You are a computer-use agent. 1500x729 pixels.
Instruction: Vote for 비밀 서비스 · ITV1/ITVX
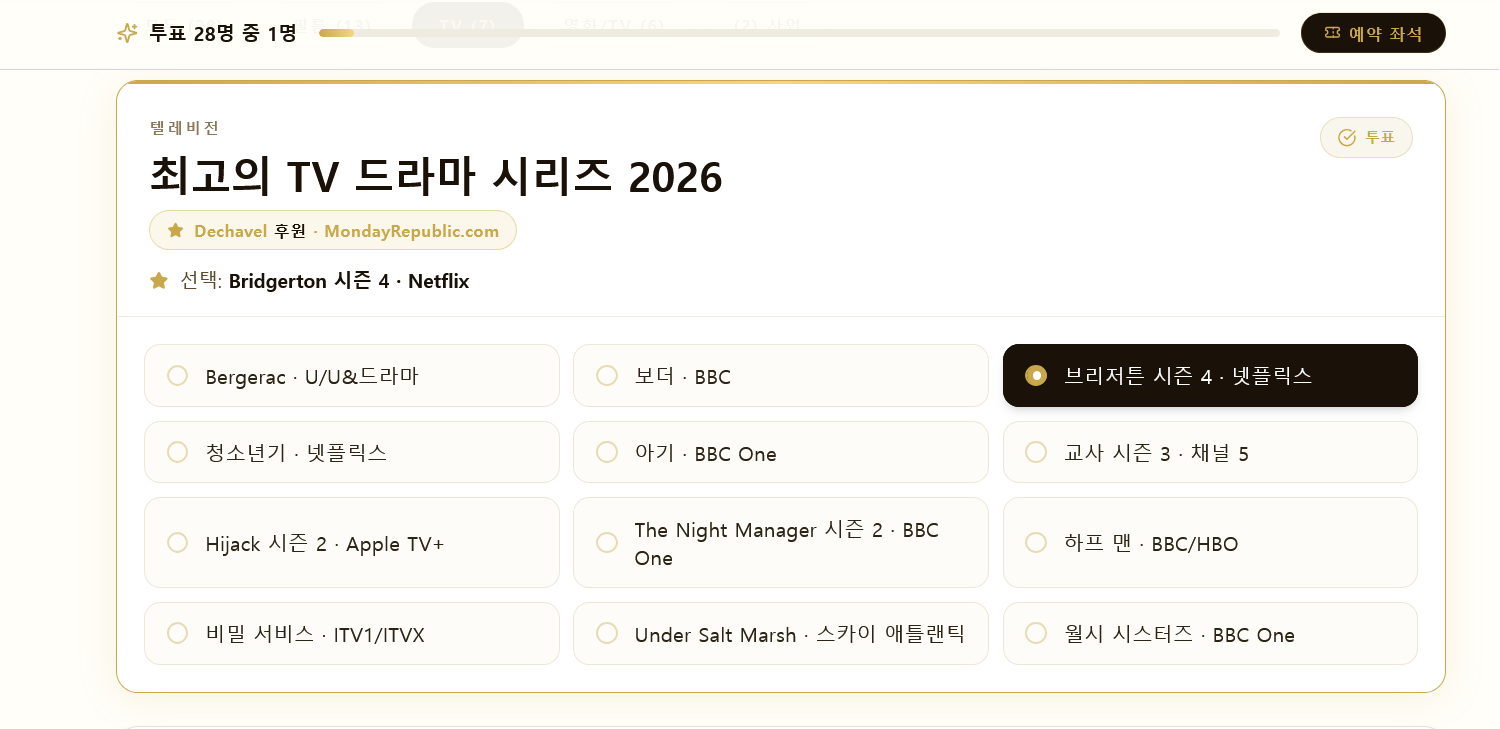click(352, 634)
